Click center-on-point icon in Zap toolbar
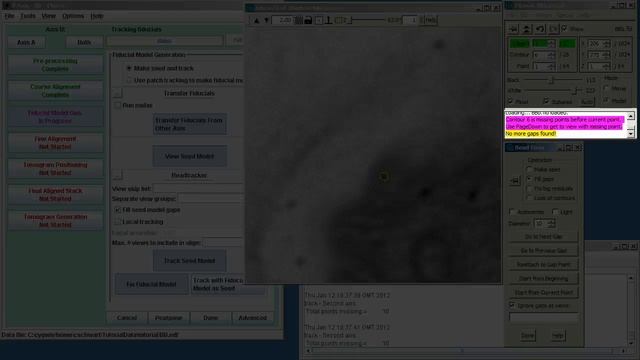The height and width of the screenshot is (360, 640). pos(319,20)
